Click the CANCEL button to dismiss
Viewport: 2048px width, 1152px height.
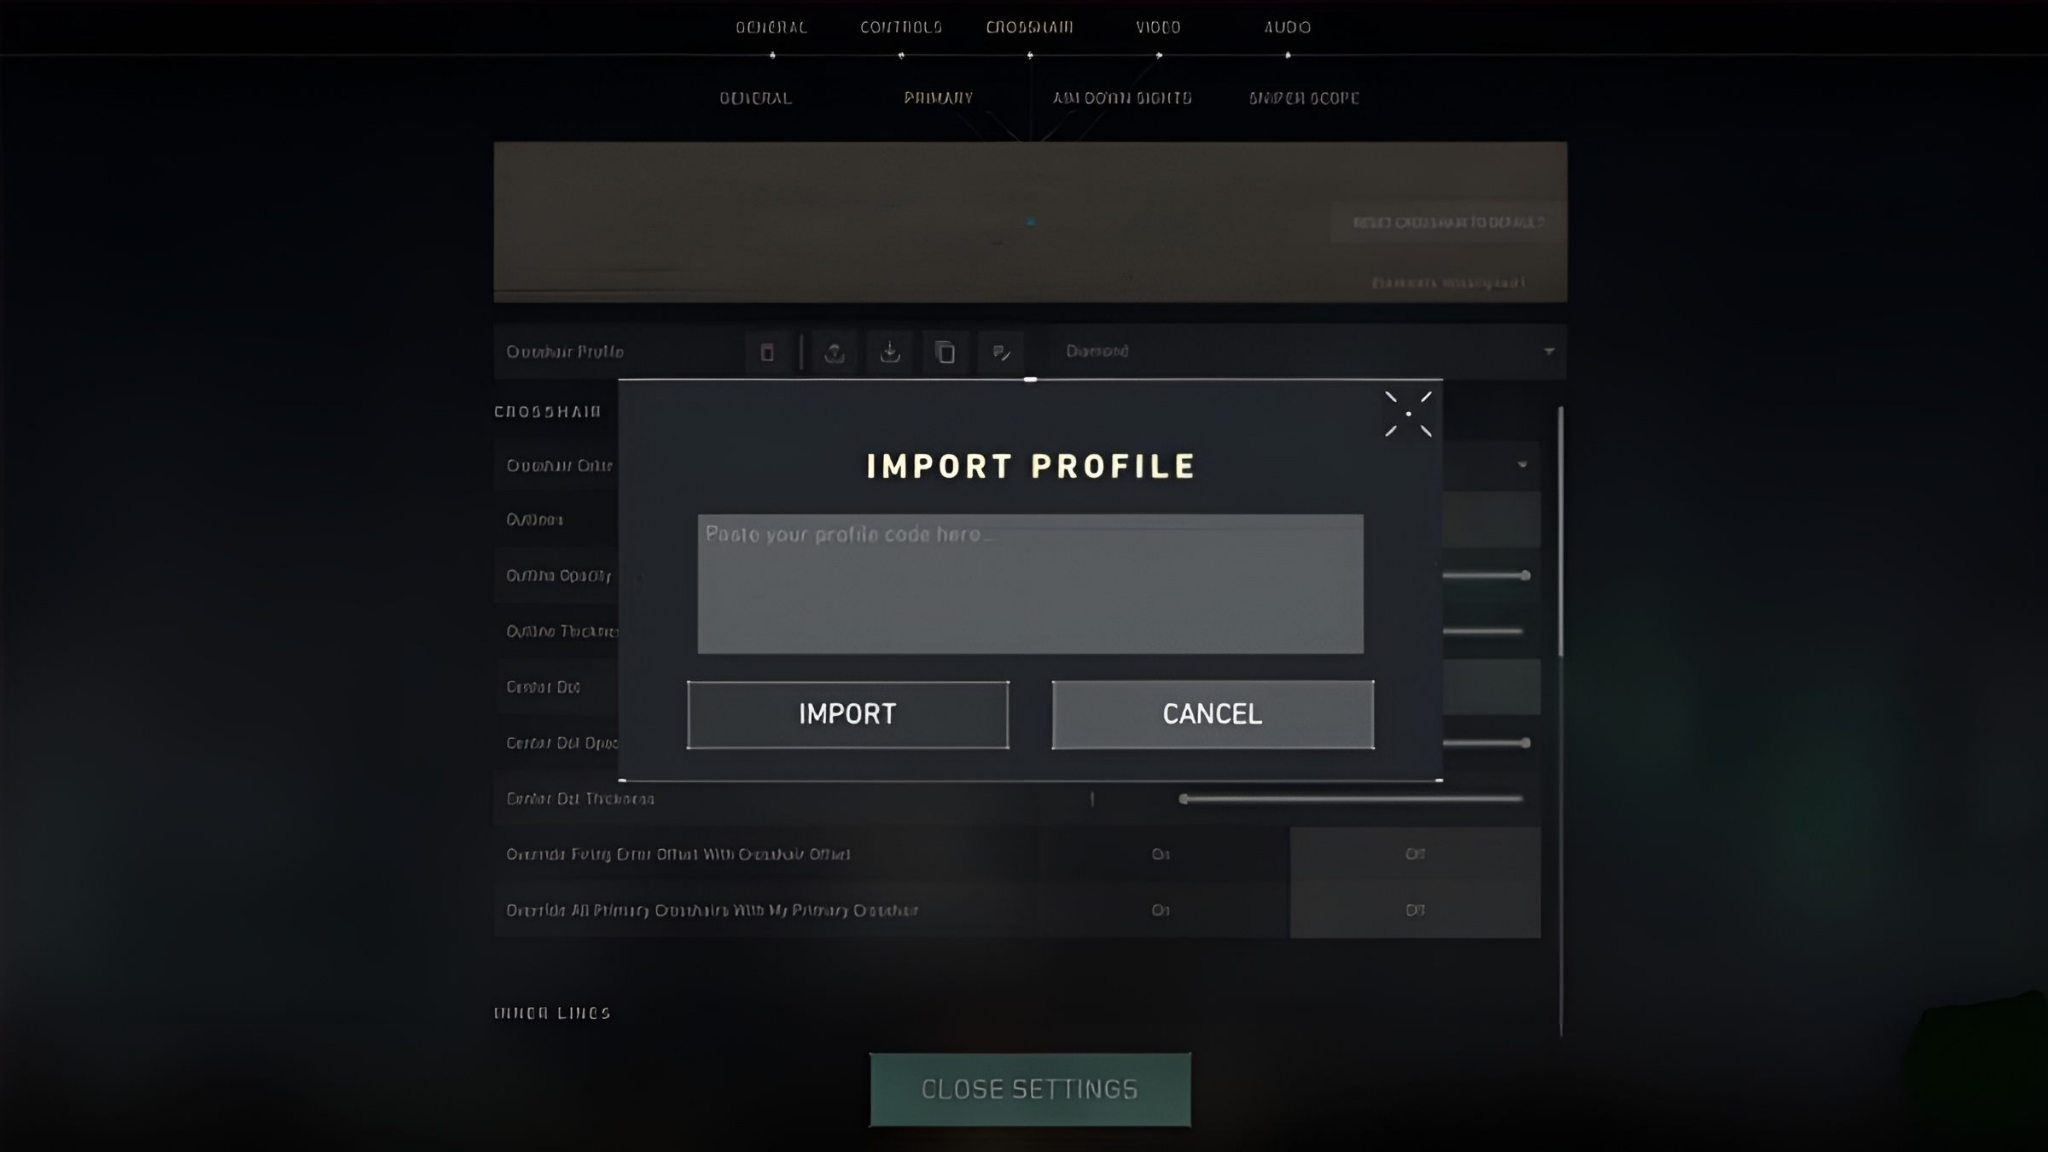pos(1212,713)
